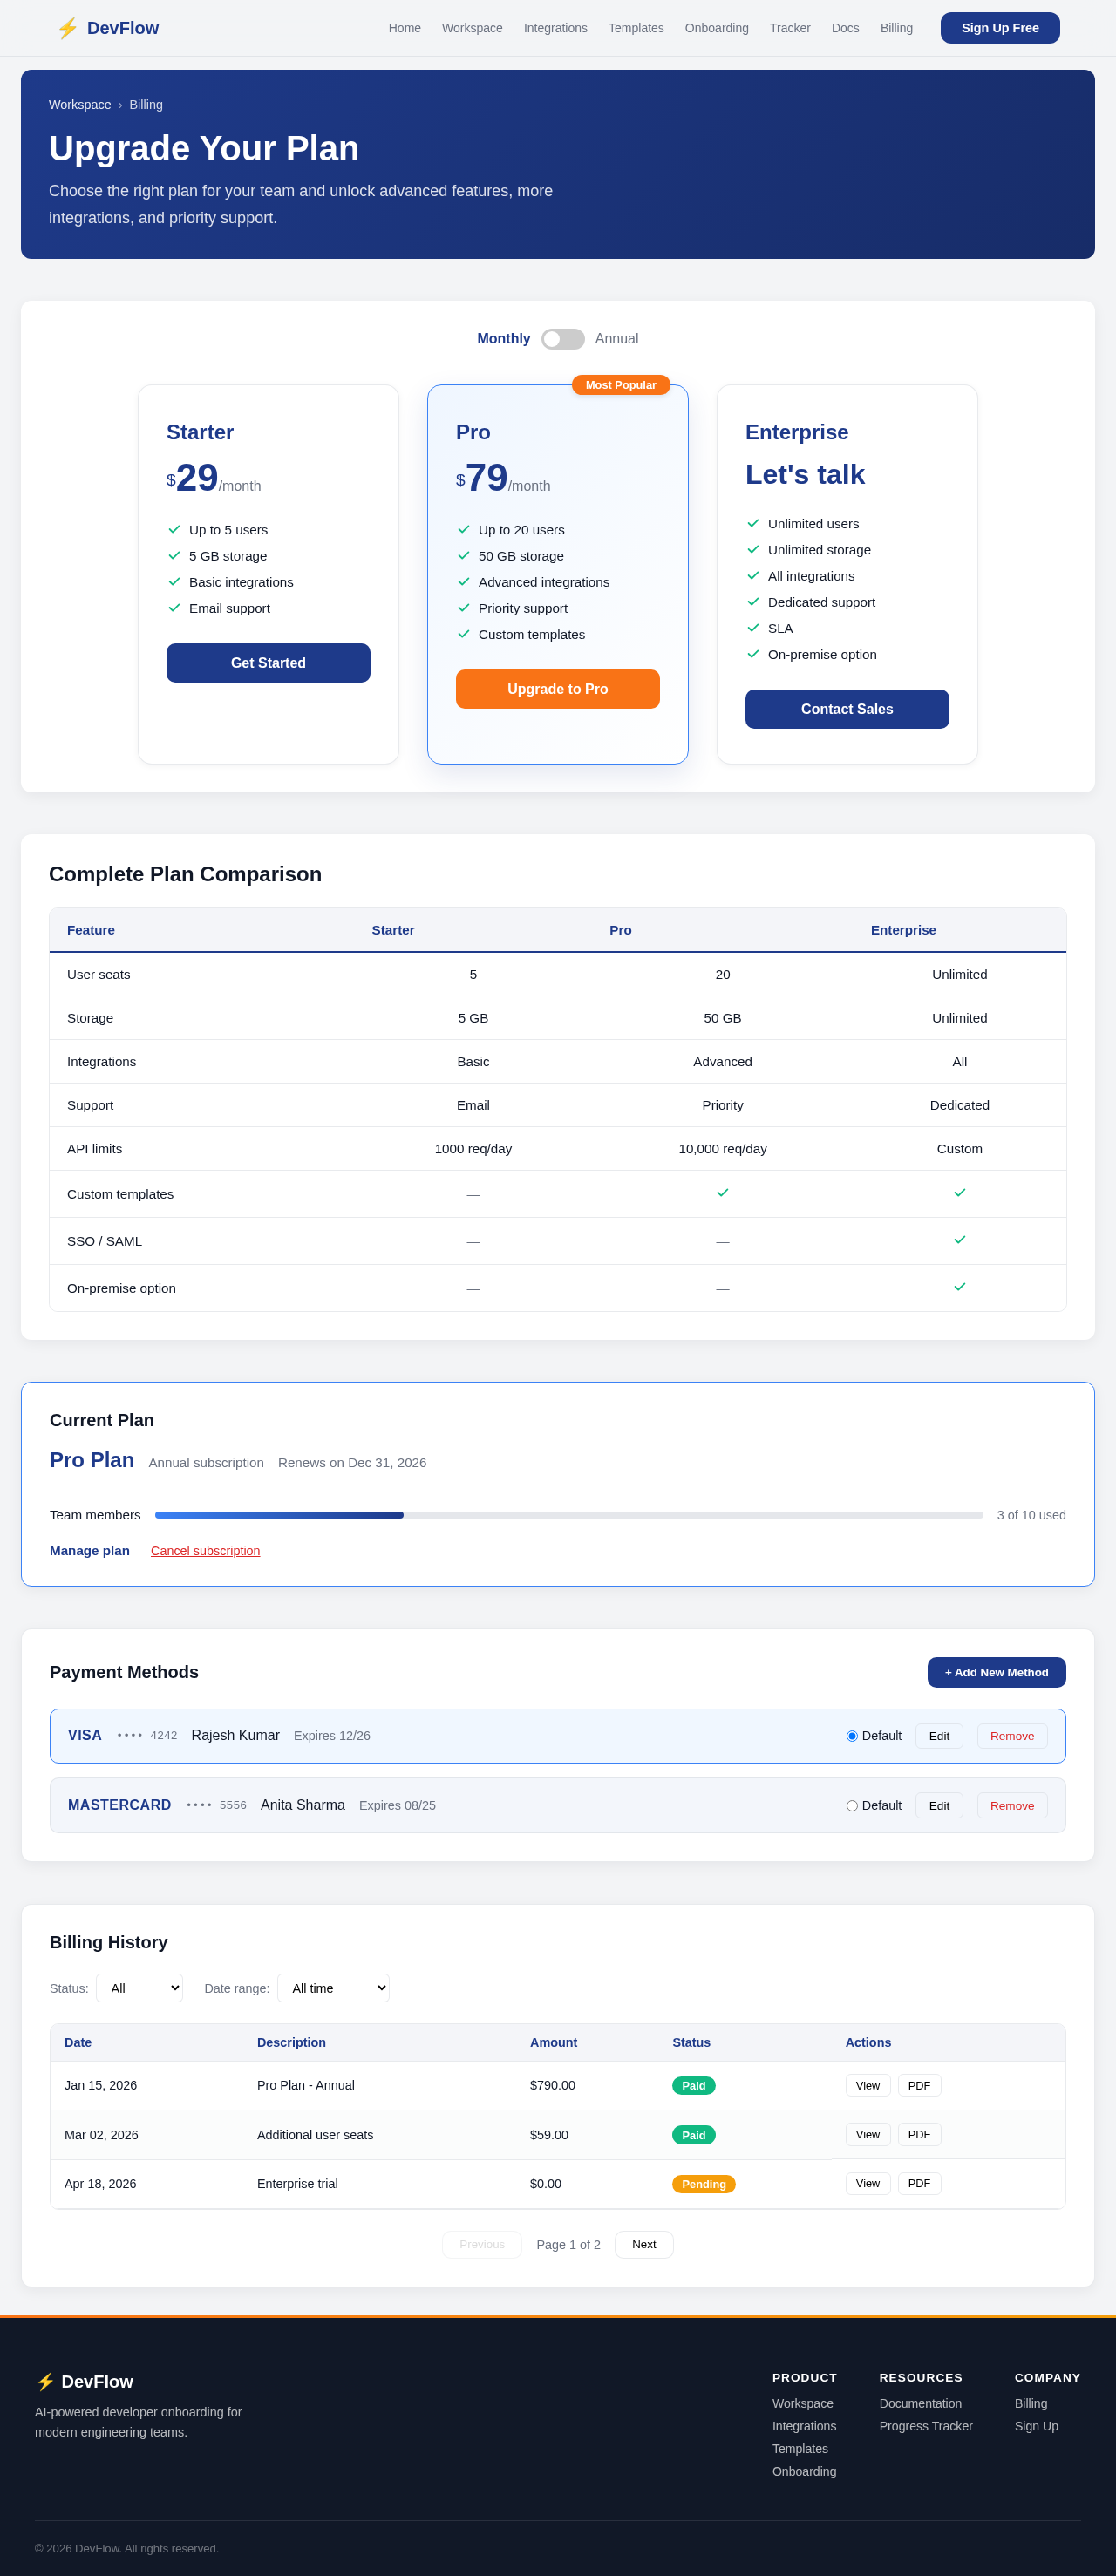The image size is (1116, 2576).
Task: Click the checkmark in Pro column for Custom templates
Action: tap(722, 1192)
